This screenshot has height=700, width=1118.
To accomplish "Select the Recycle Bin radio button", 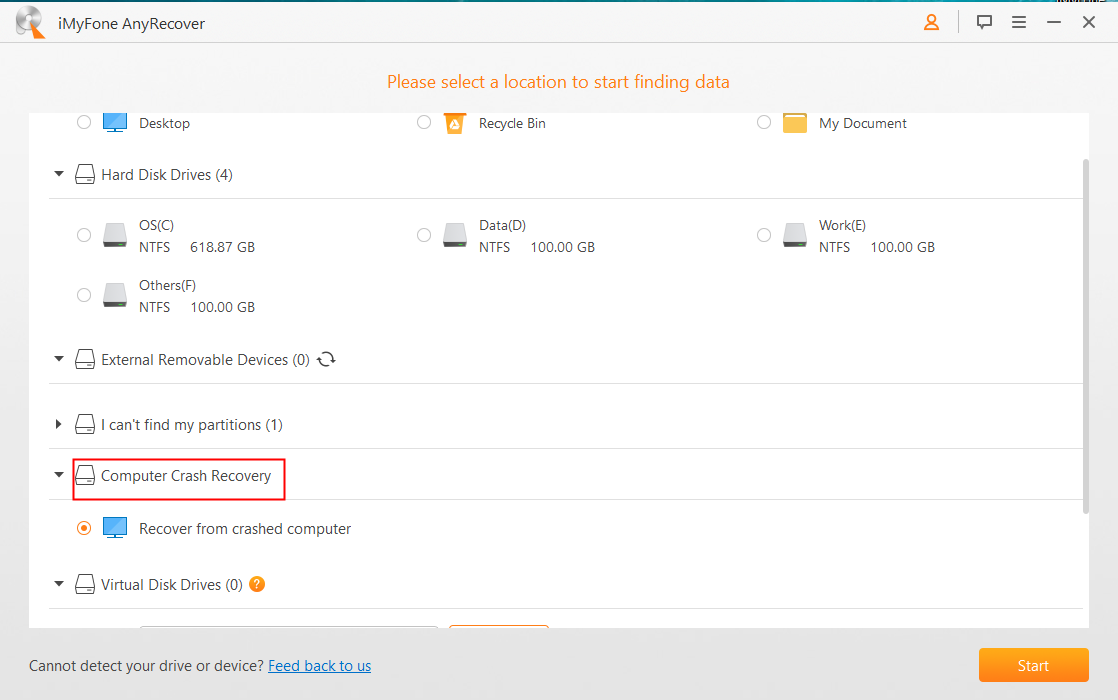I will pyautogui.click(x=424, y=123).
